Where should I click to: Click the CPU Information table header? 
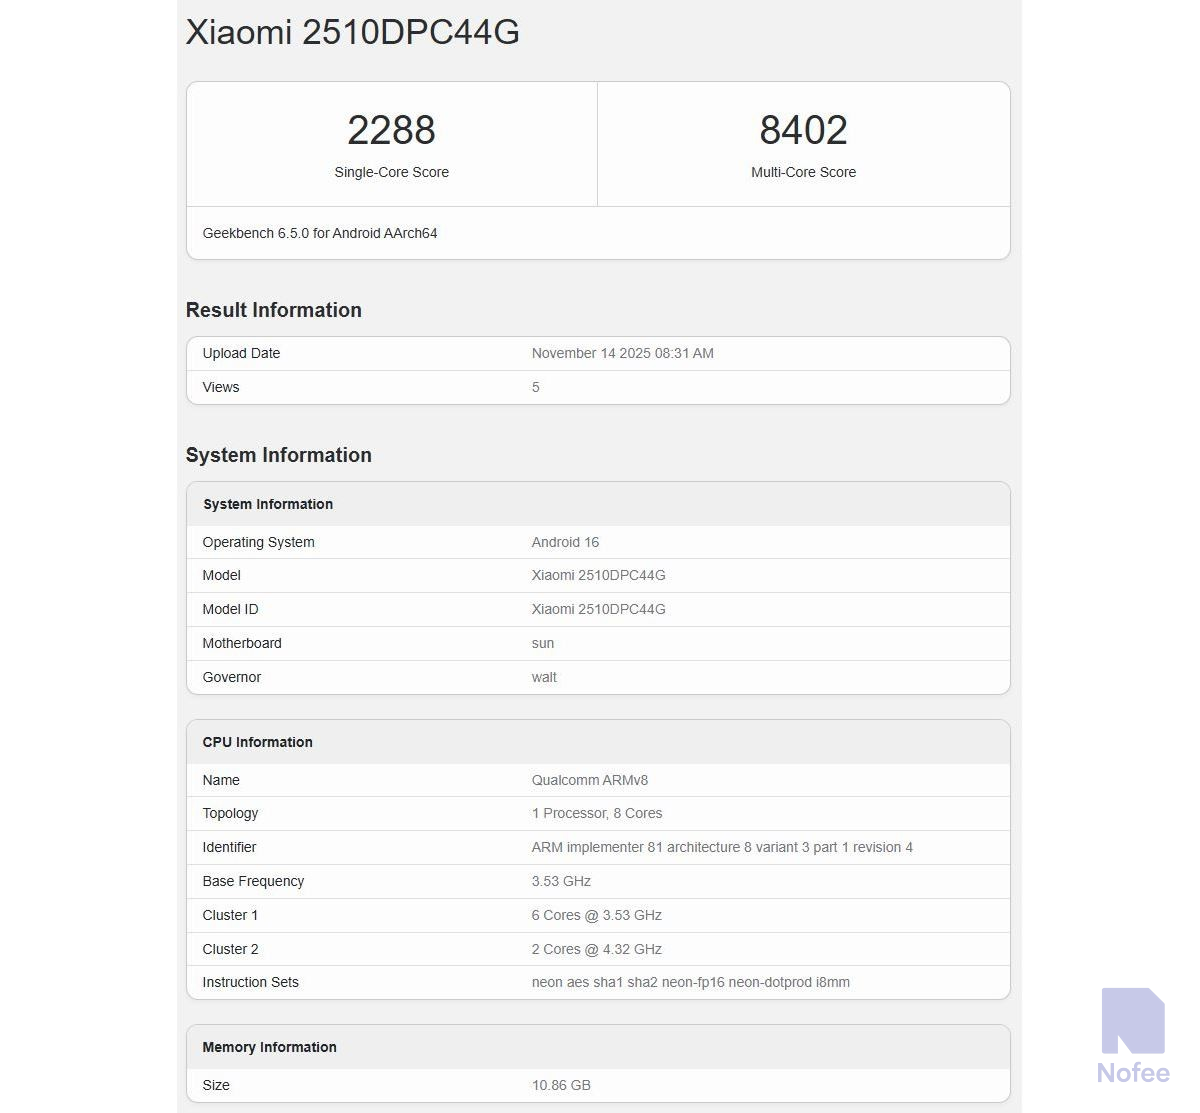pos(257,742)
